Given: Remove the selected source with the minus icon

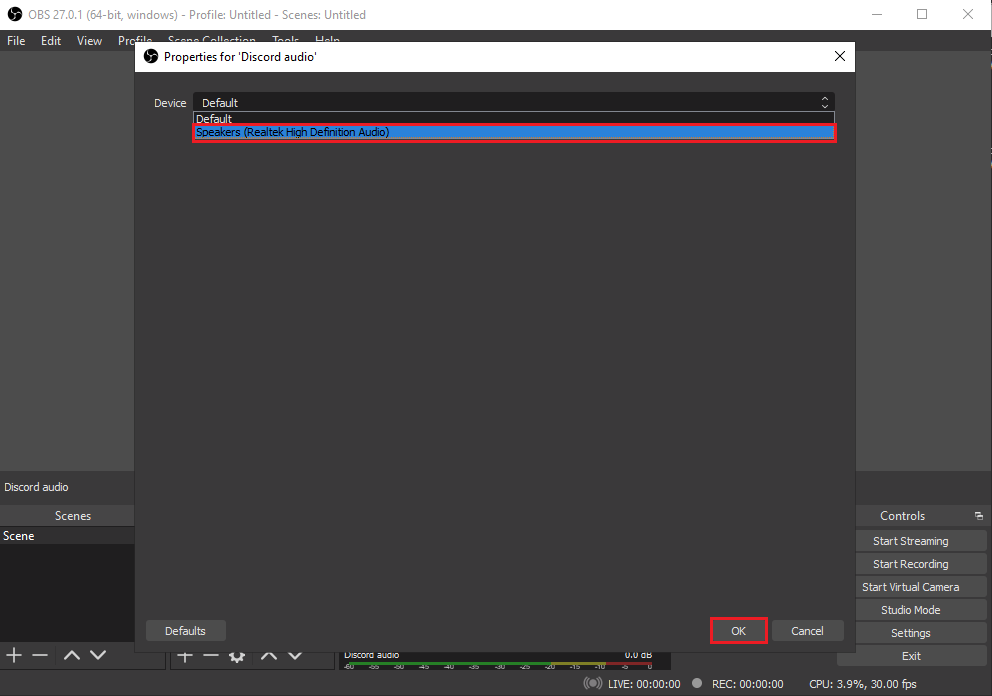Looking at the screenshot, I should (211, 656).
